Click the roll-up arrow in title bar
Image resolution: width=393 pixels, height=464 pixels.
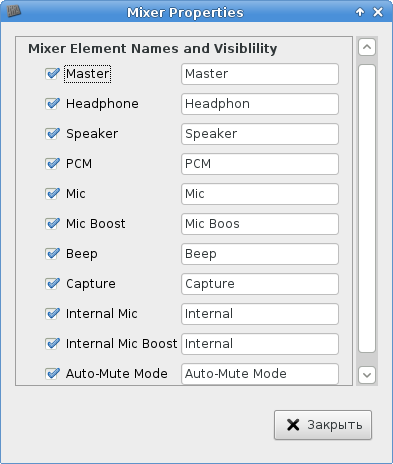tap(360, 12)
